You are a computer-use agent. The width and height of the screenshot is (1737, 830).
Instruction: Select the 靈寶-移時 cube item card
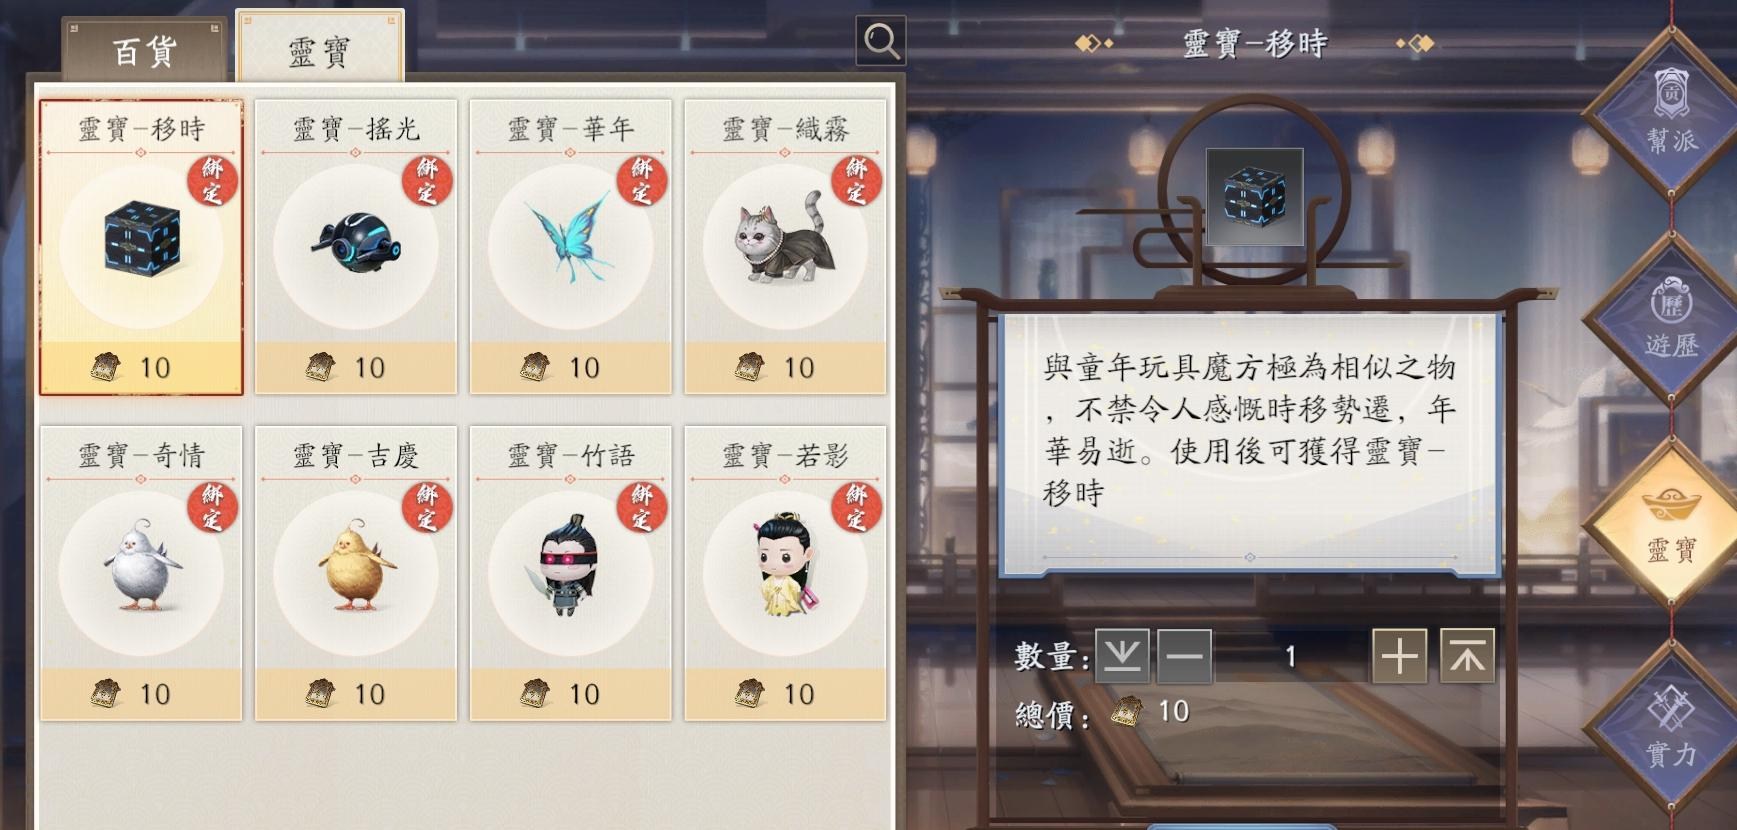(x=141, y=247)
